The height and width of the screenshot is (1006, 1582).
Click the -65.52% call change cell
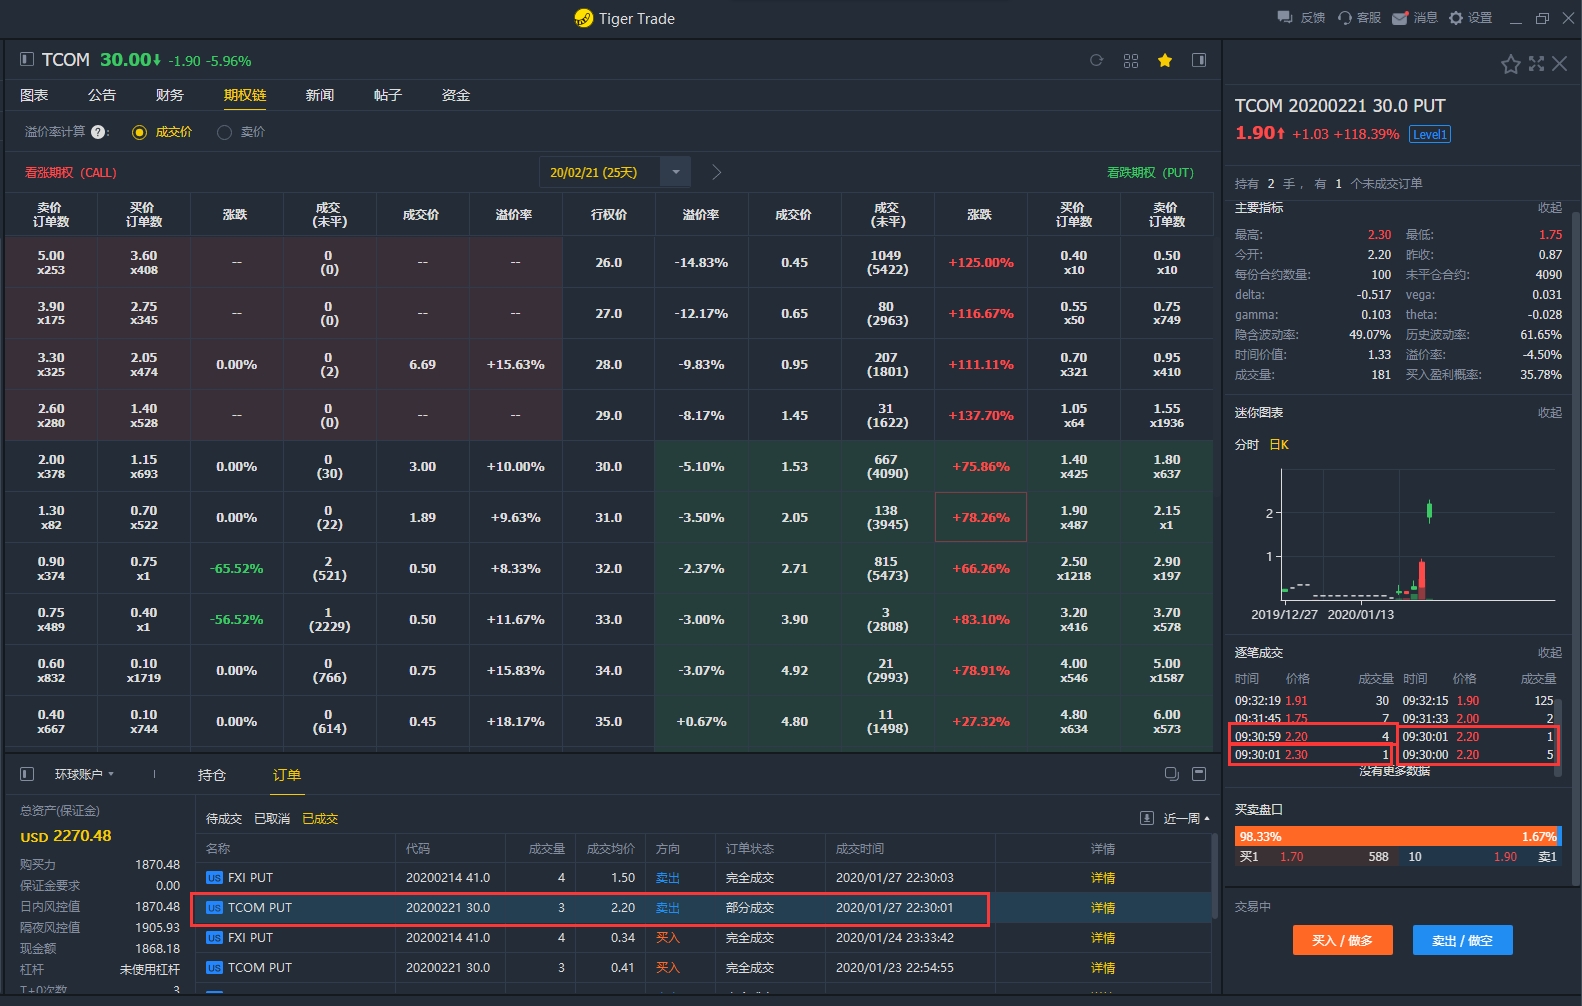pos(237,569)
